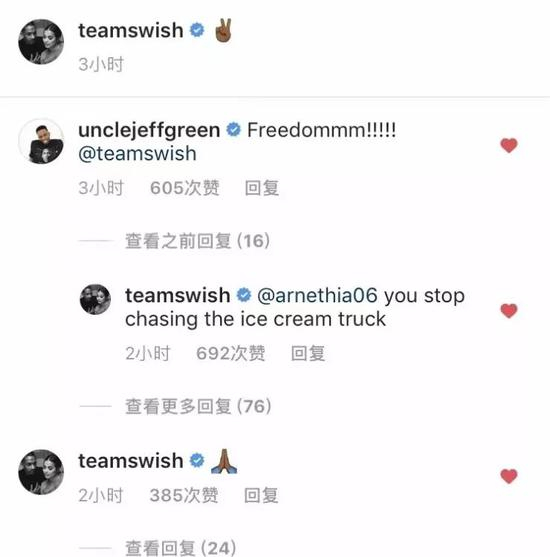
Task: Toggle heart on ice cream truck reply
Action: click(x=509, y=311)
